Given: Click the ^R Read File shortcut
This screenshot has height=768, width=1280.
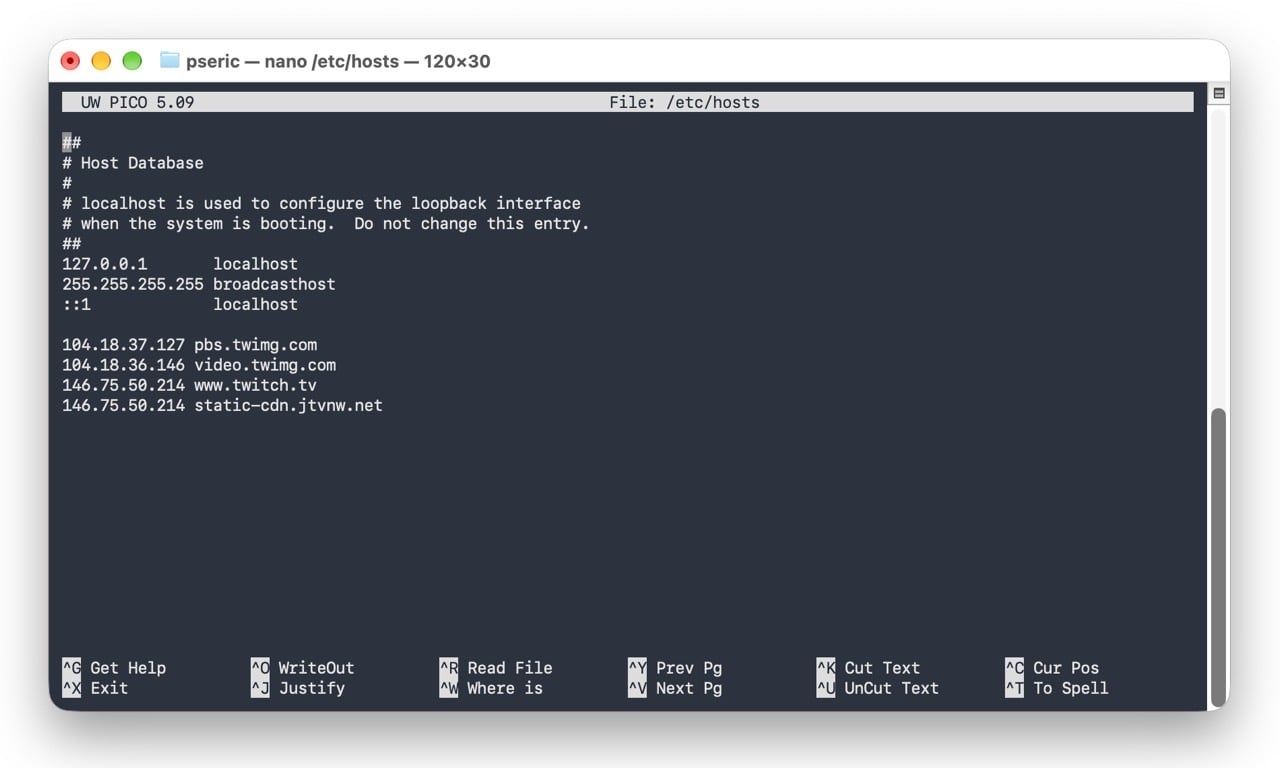Looking at the screenshot, I should click(496, 668).
